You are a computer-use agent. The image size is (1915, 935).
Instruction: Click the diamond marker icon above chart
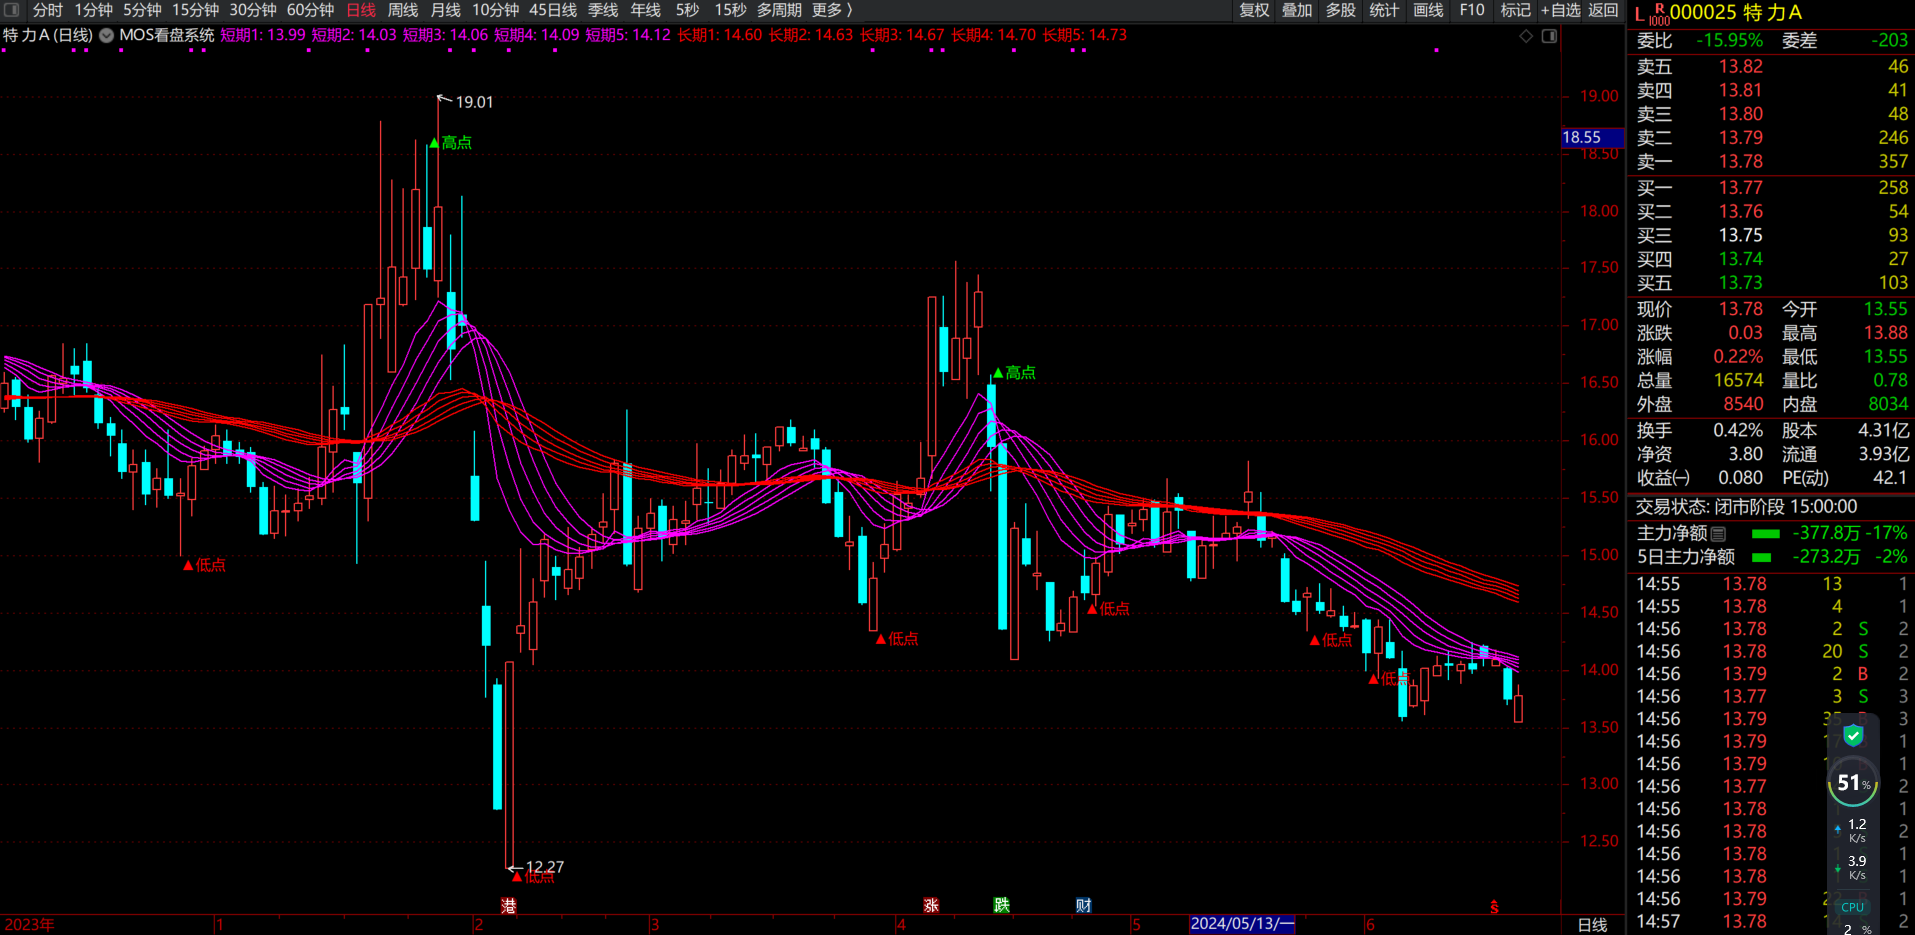point(1526,36)
